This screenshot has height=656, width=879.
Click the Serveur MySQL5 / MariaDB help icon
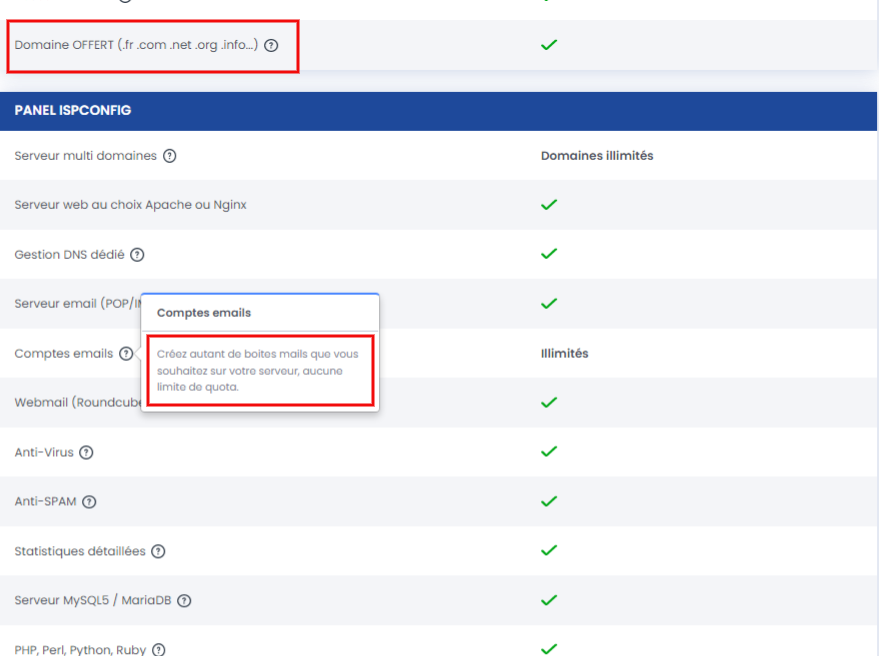[x=183, y=601]
